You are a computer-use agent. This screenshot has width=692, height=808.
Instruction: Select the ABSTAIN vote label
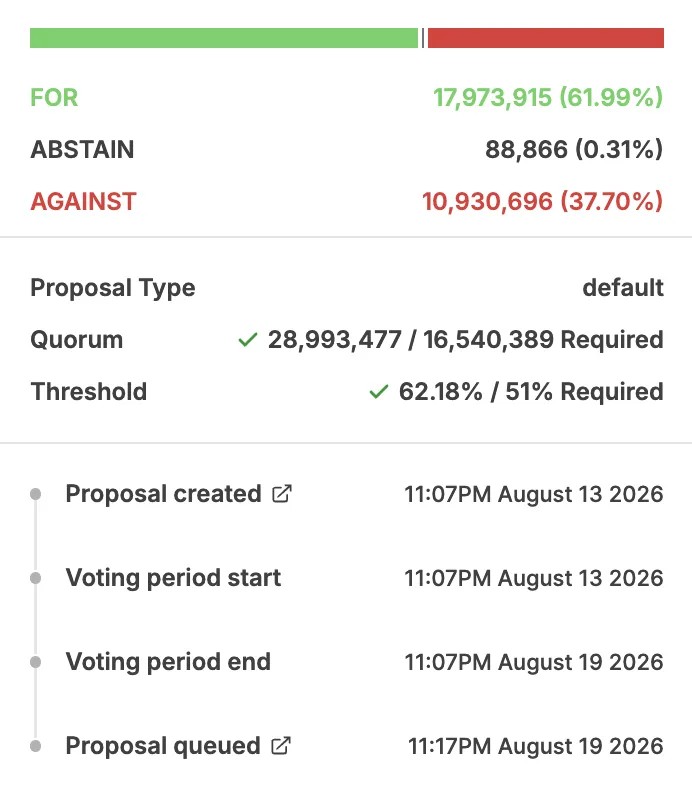tap(82, 149)
